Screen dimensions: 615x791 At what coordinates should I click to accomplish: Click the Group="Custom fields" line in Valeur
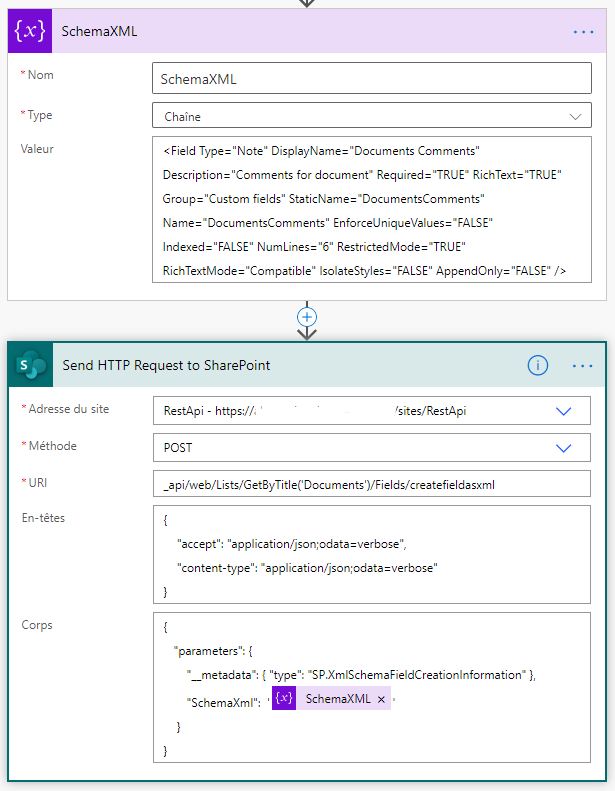click(323, 199)
